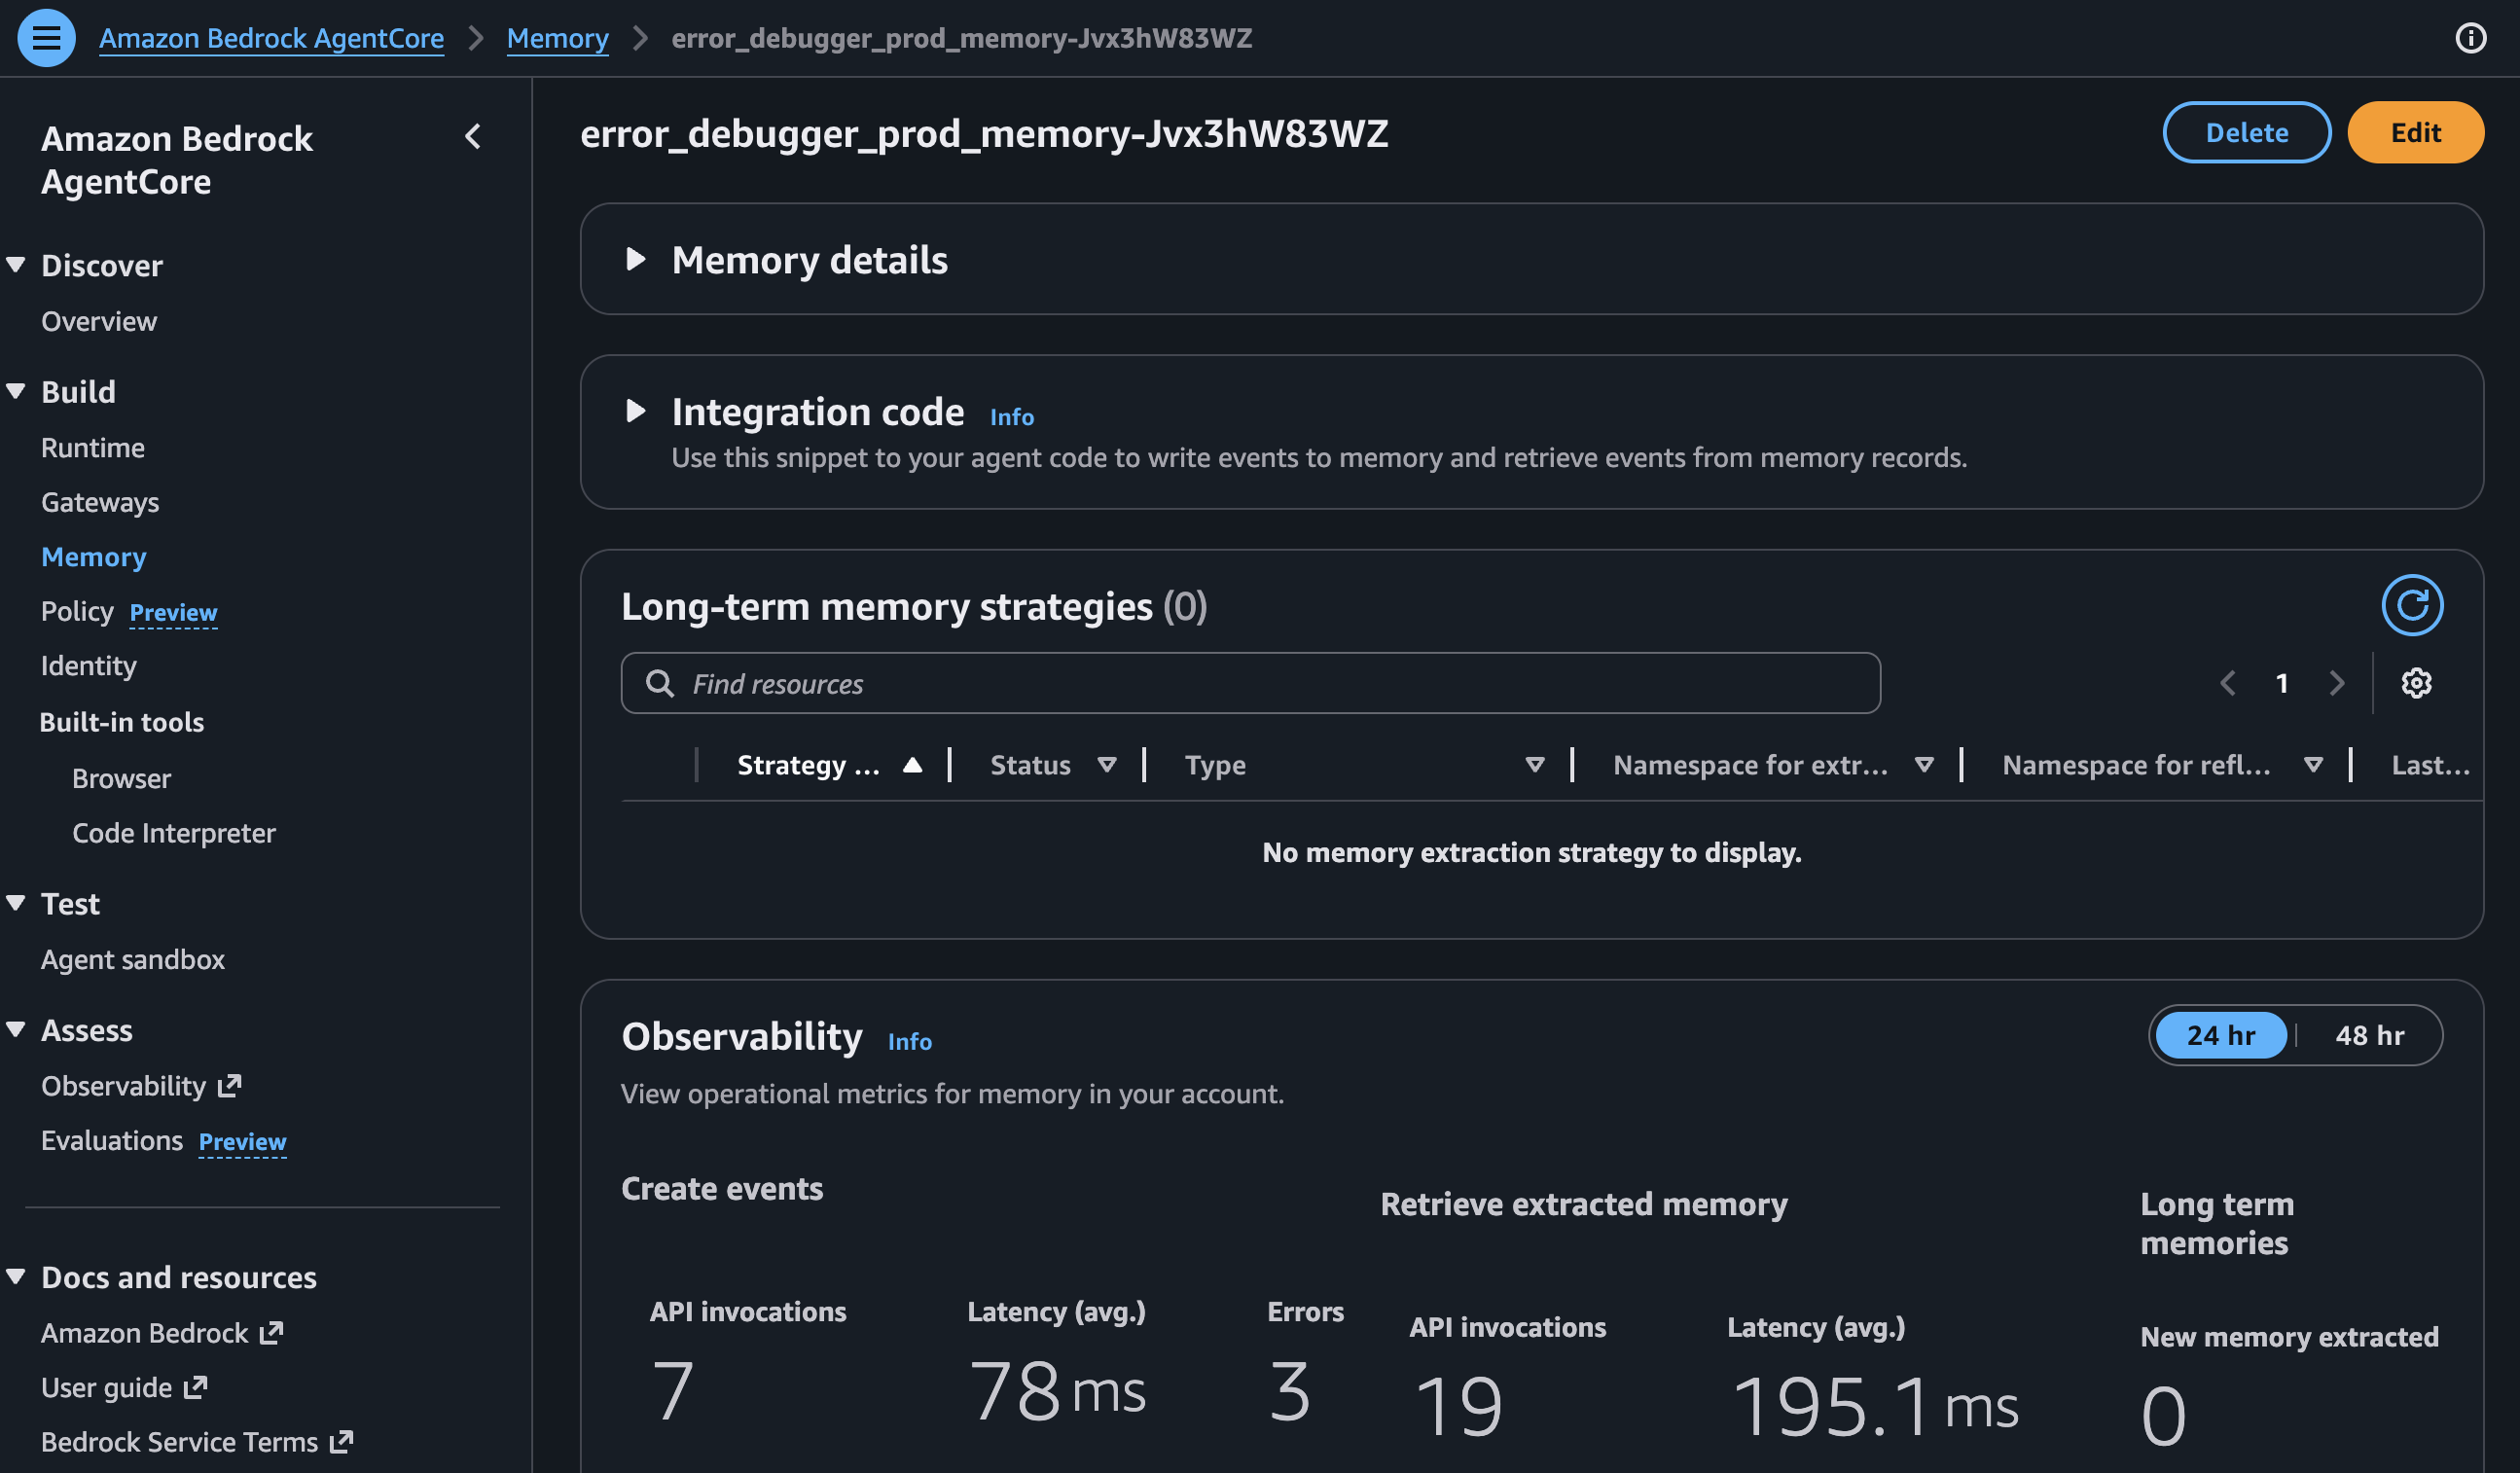Refresh the long-term memory strategies list
This screenshot has width=2520, height=1473.
(2411, 605)
